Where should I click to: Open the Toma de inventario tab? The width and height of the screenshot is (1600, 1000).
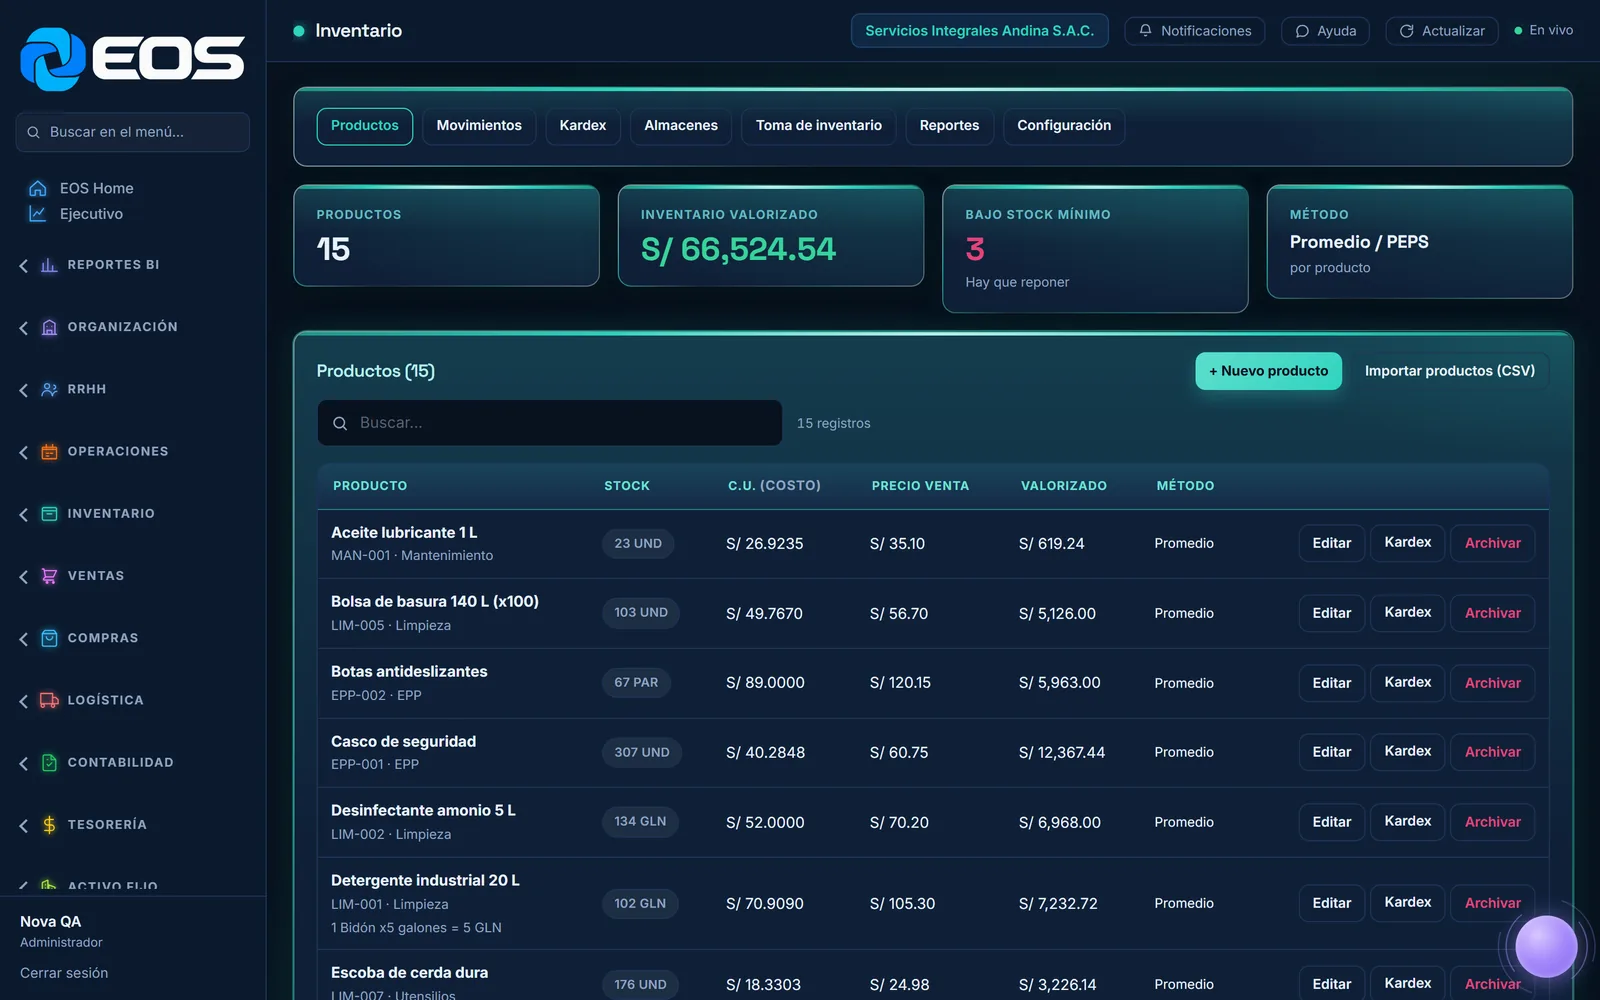[x=819, y=126]
